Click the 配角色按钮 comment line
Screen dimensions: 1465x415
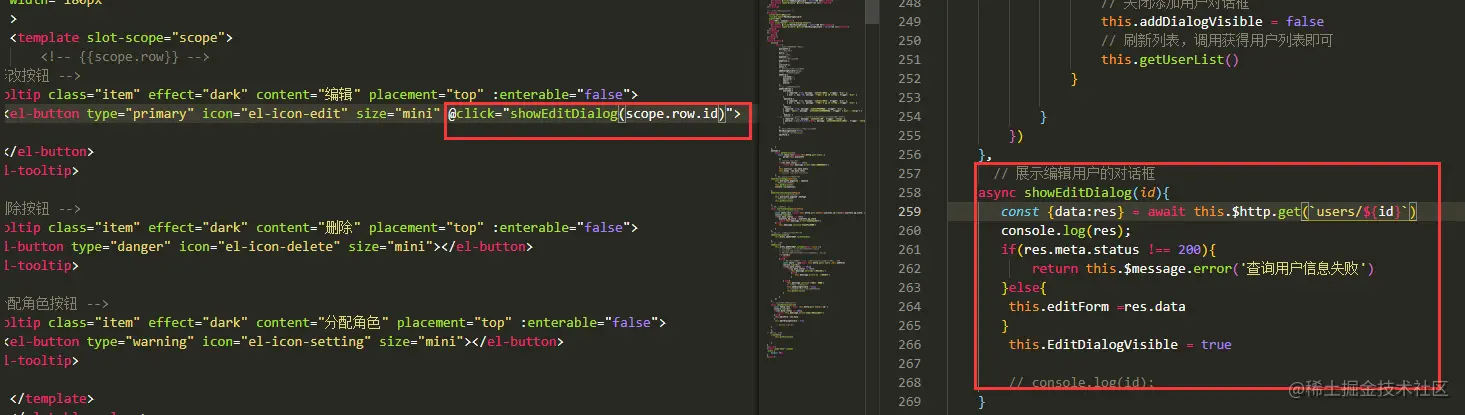pos(55,304)
